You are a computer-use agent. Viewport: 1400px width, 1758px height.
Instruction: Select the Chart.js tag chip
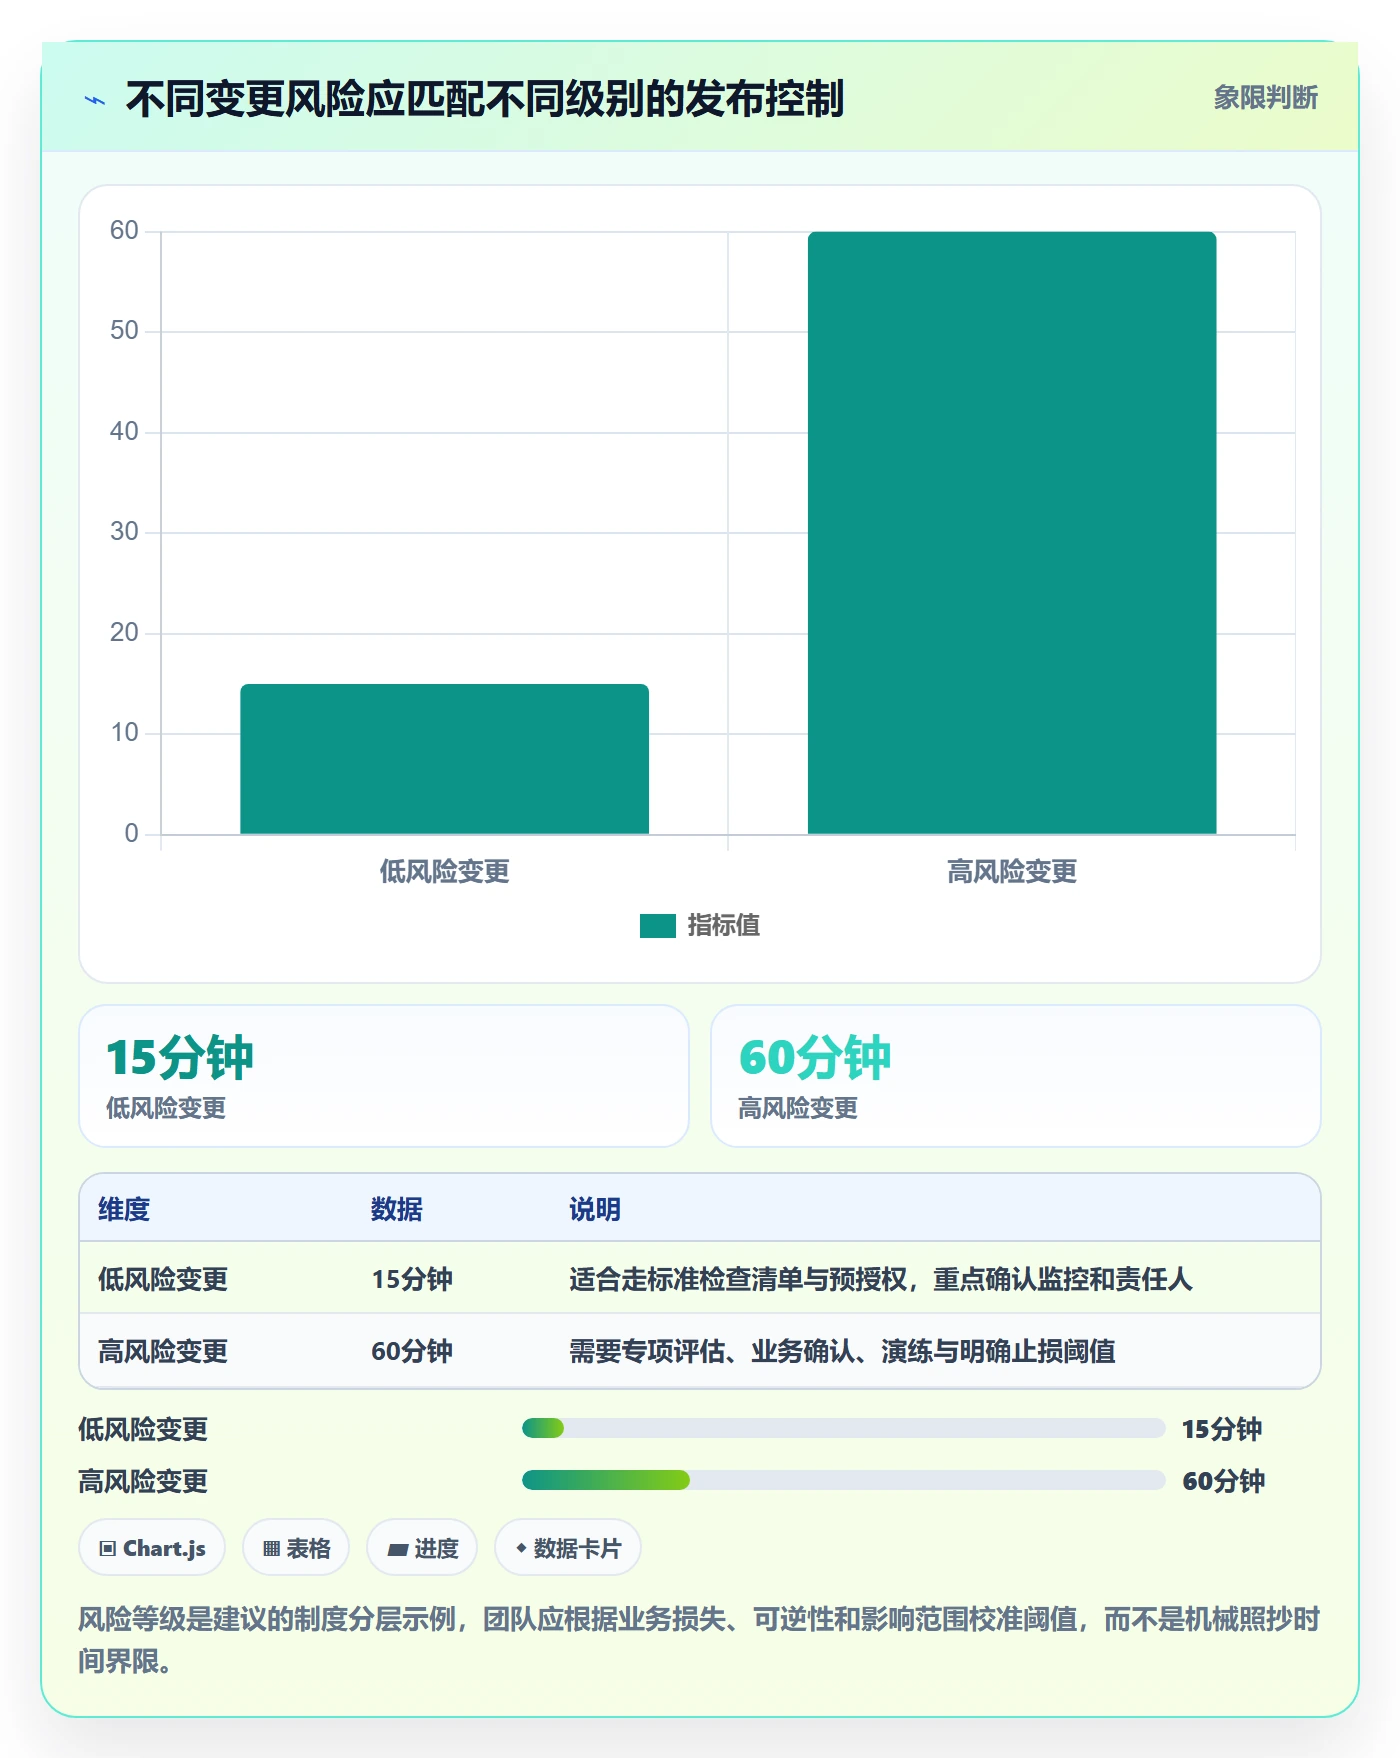tap(152, 1548)
